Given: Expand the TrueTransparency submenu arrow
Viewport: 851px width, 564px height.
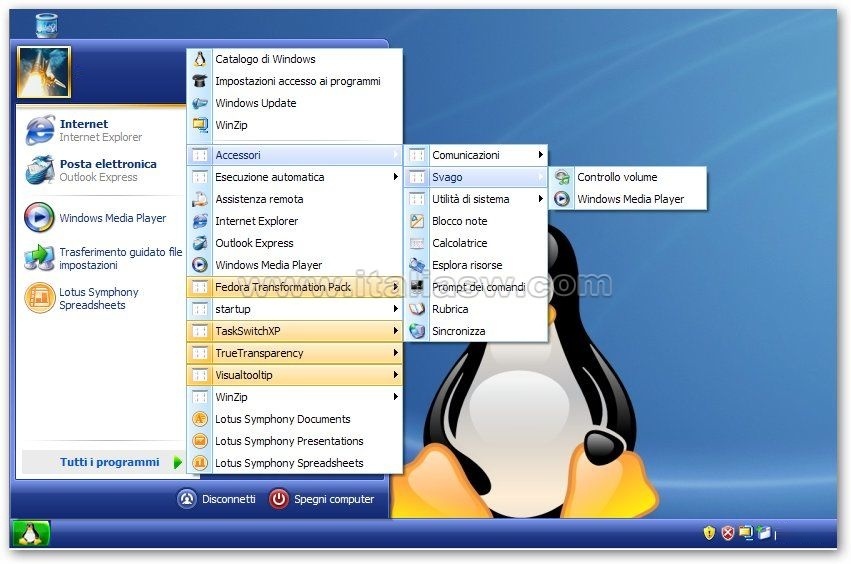Looking at the screenshot, I should (x=396, y=353).
